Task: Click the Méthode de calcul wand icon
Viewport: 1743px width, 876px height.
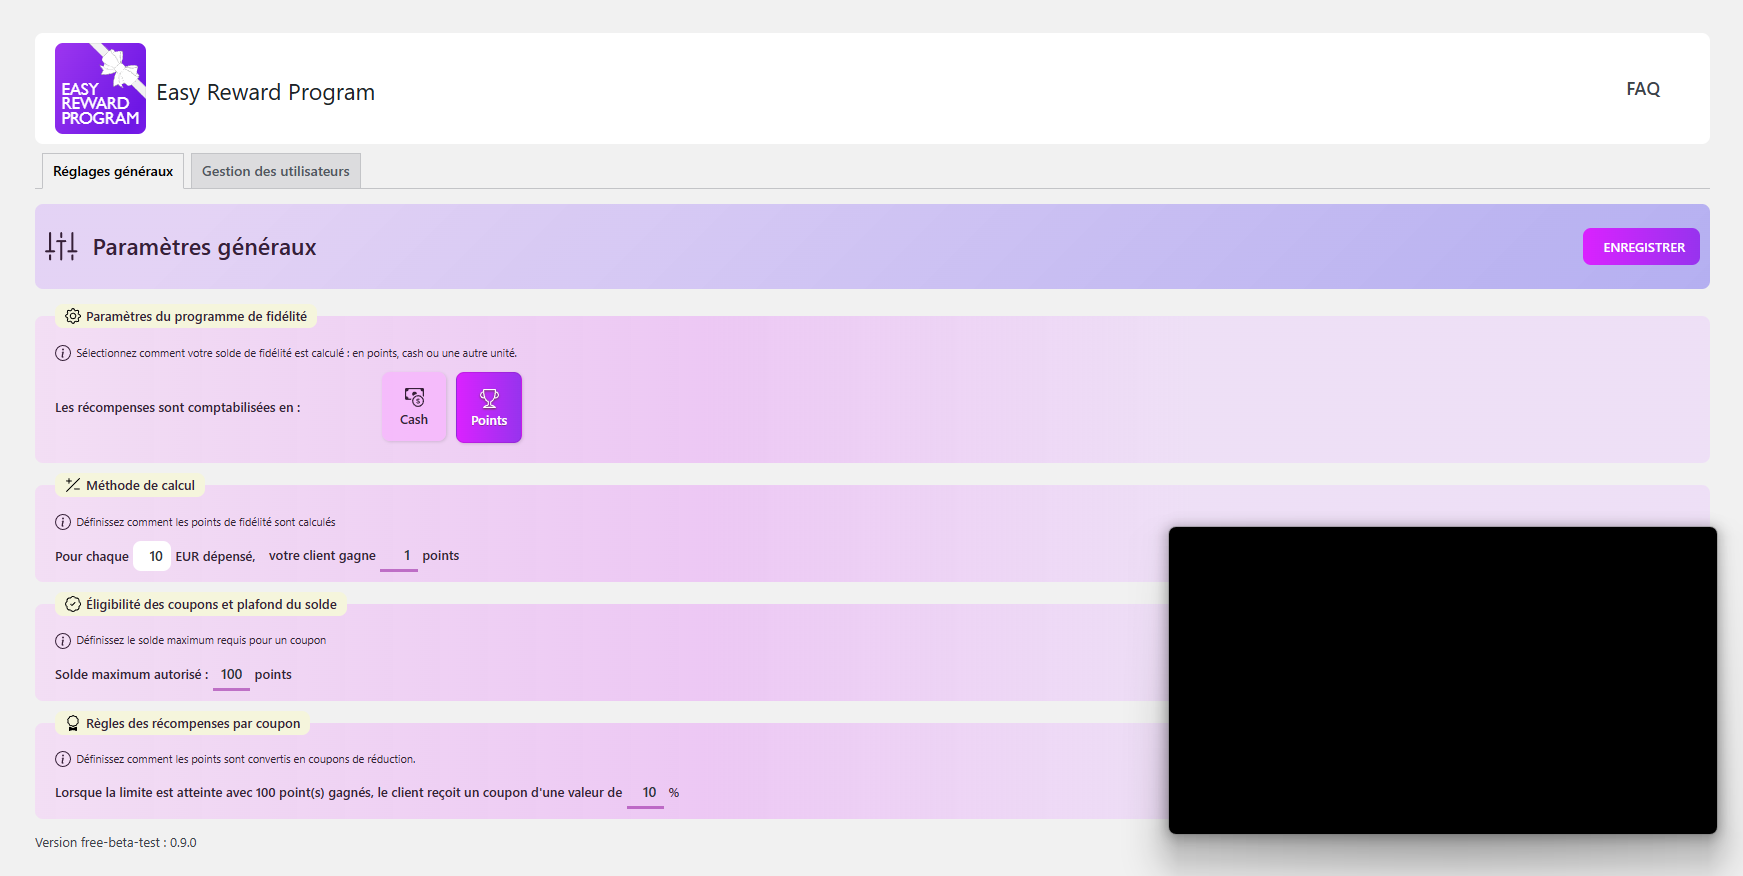Action: pyautogui.click(x=73, y=485)
